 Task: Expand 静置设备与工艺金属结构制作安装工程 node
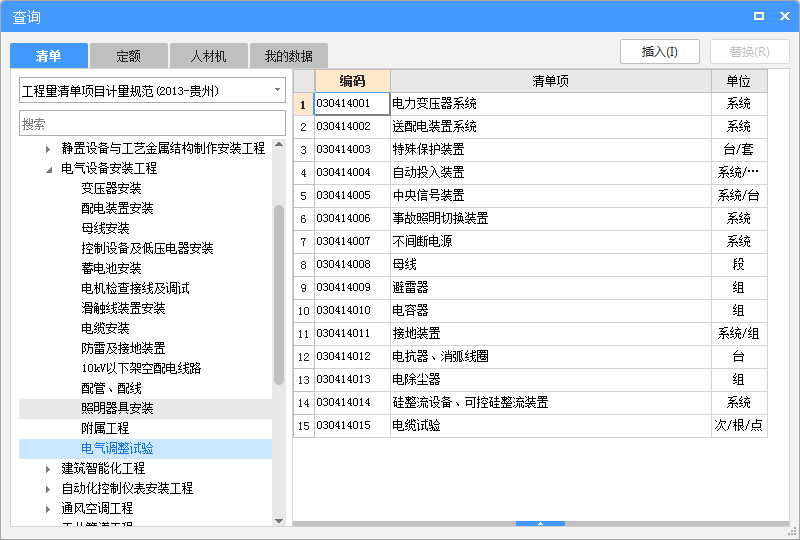point(48,149)
